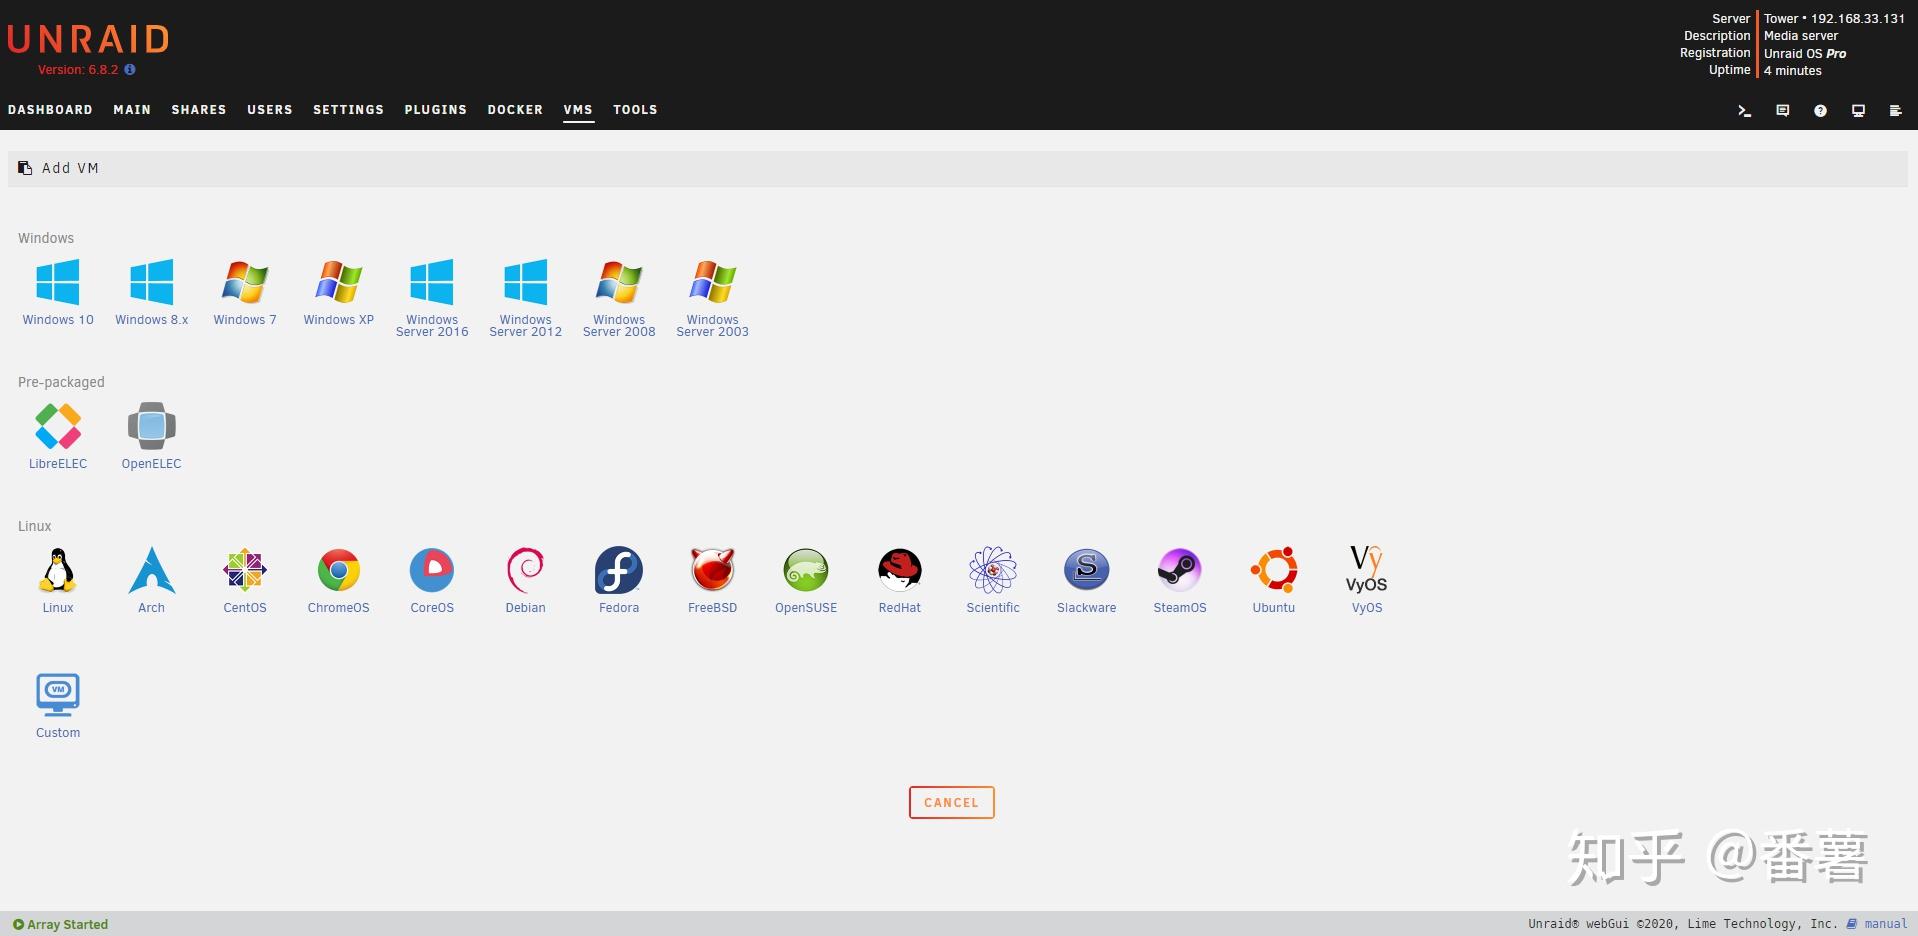Image resolution: width=1918 pixels, height=936 pixels.
Task: Choose the Debian VM template
Action: [525, 579]
